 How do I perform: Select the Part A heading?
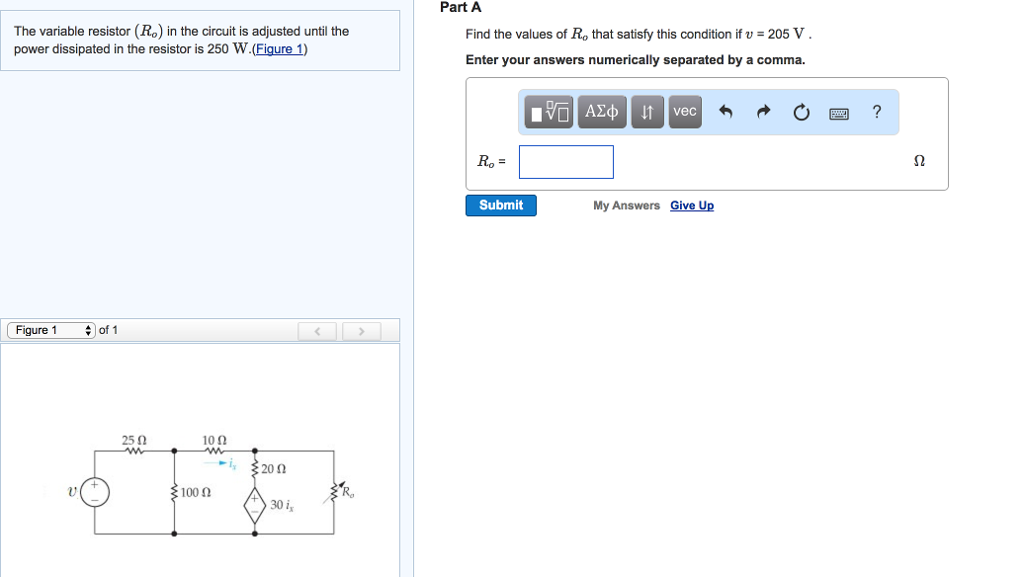tap(459, 8)
